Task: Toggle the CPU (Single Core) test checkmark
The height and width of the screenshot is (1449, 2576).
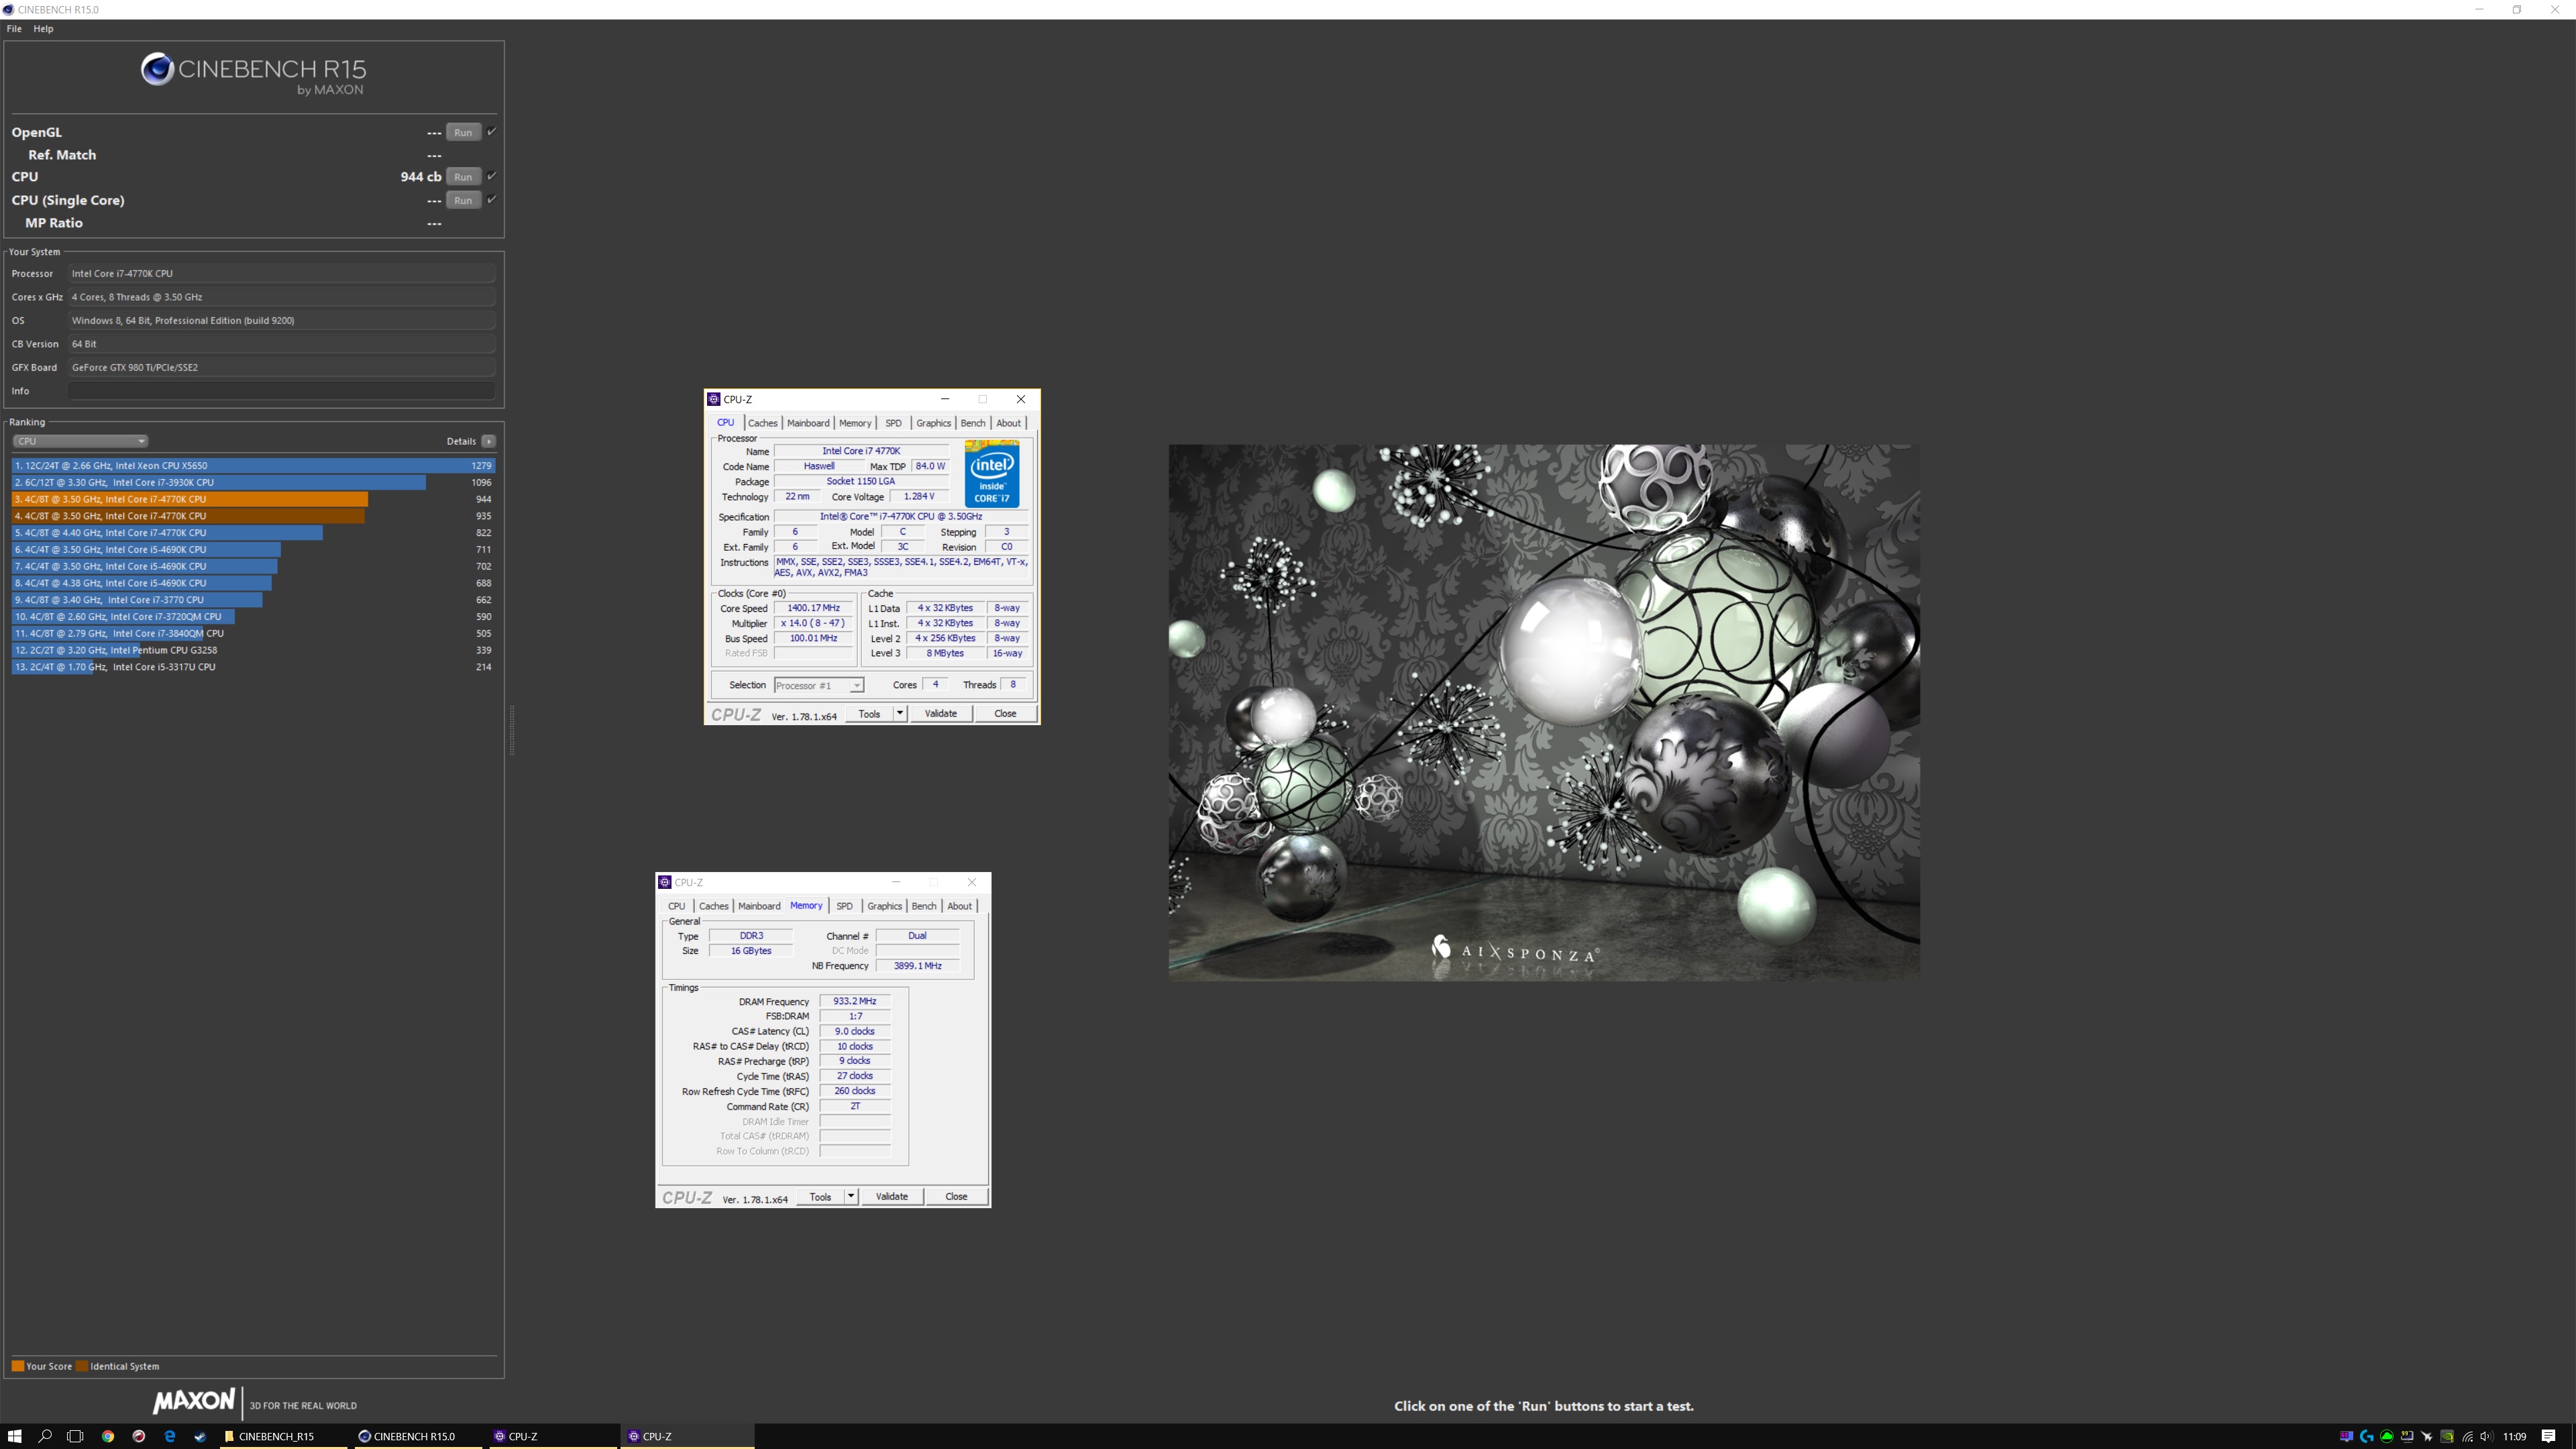Action: pos(491,199)
